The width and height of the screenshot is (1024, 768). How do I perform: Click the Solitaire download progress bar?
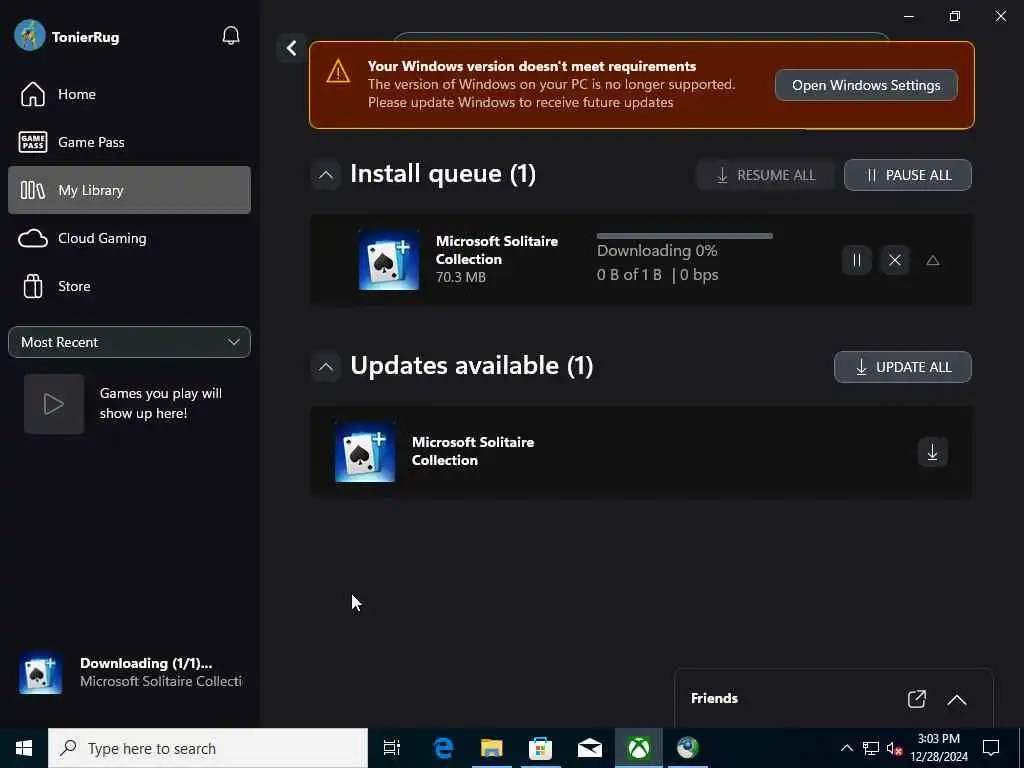684,236
